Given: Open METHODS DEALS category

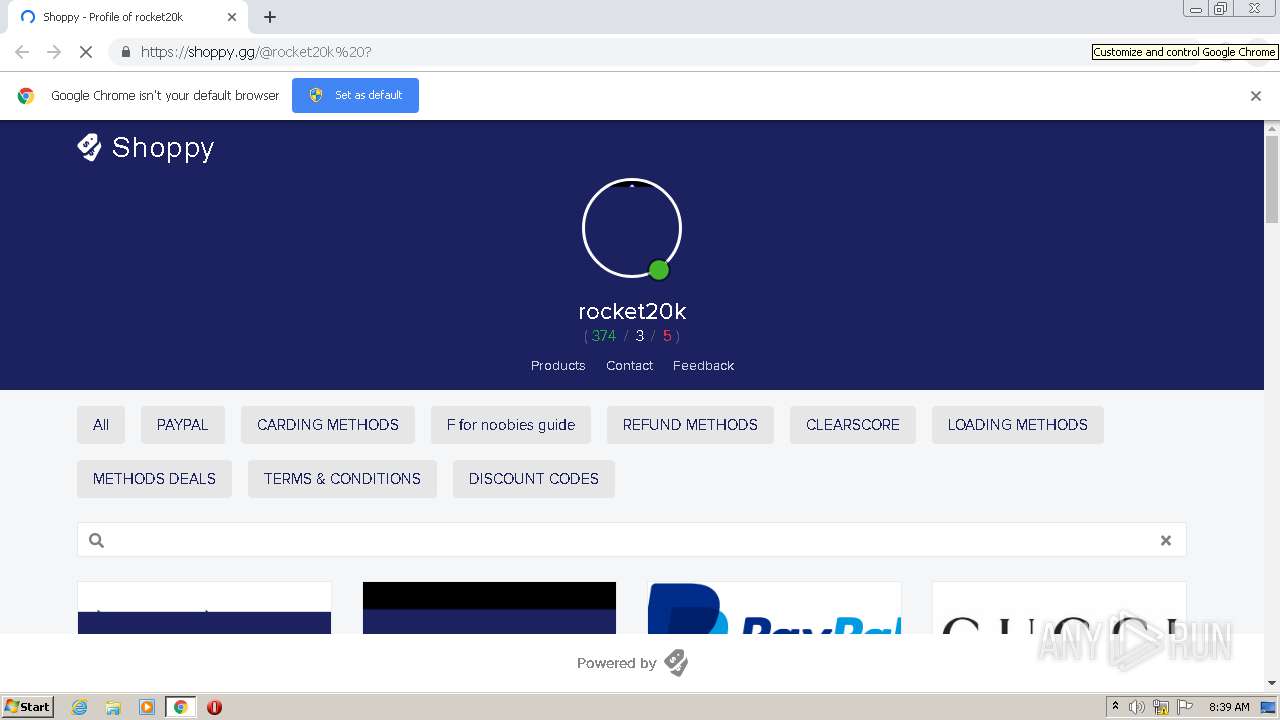Looking at the screenshot, I should click(x=154, y=479).
